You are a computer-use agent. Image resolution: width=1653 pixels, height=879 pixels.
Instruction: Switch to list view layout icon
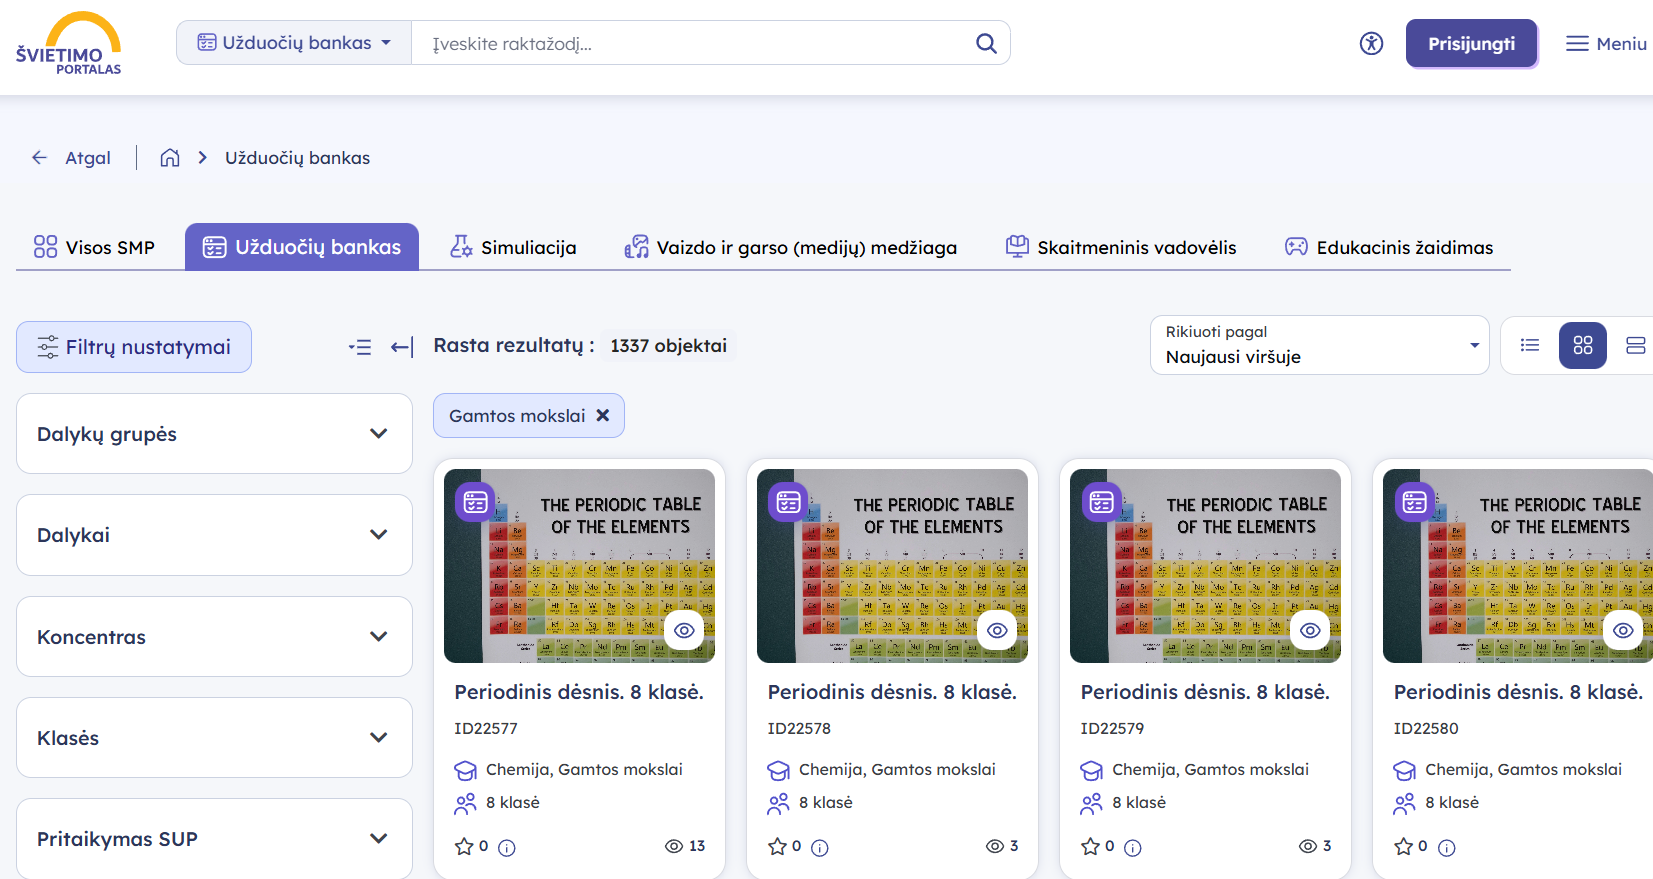pyautogui.click(x=1530, y=346)
